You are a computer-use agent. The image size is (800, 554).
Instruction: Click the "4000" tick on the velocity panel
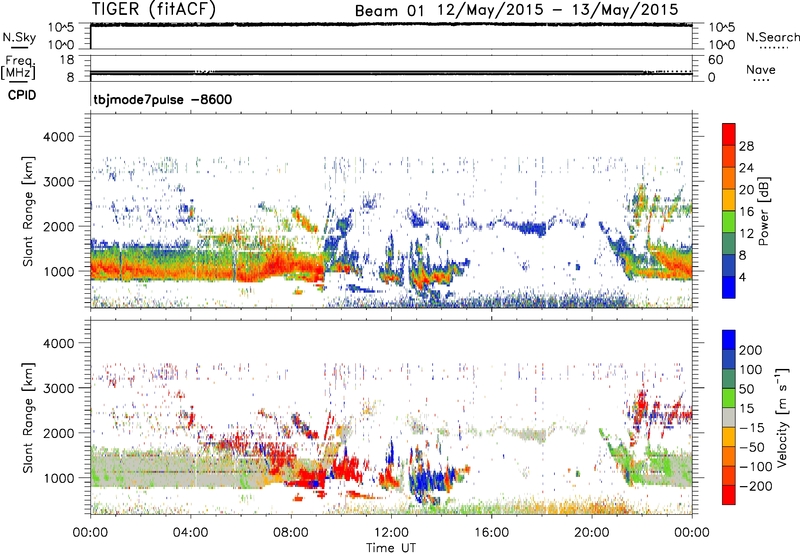[x=58, y=343]
